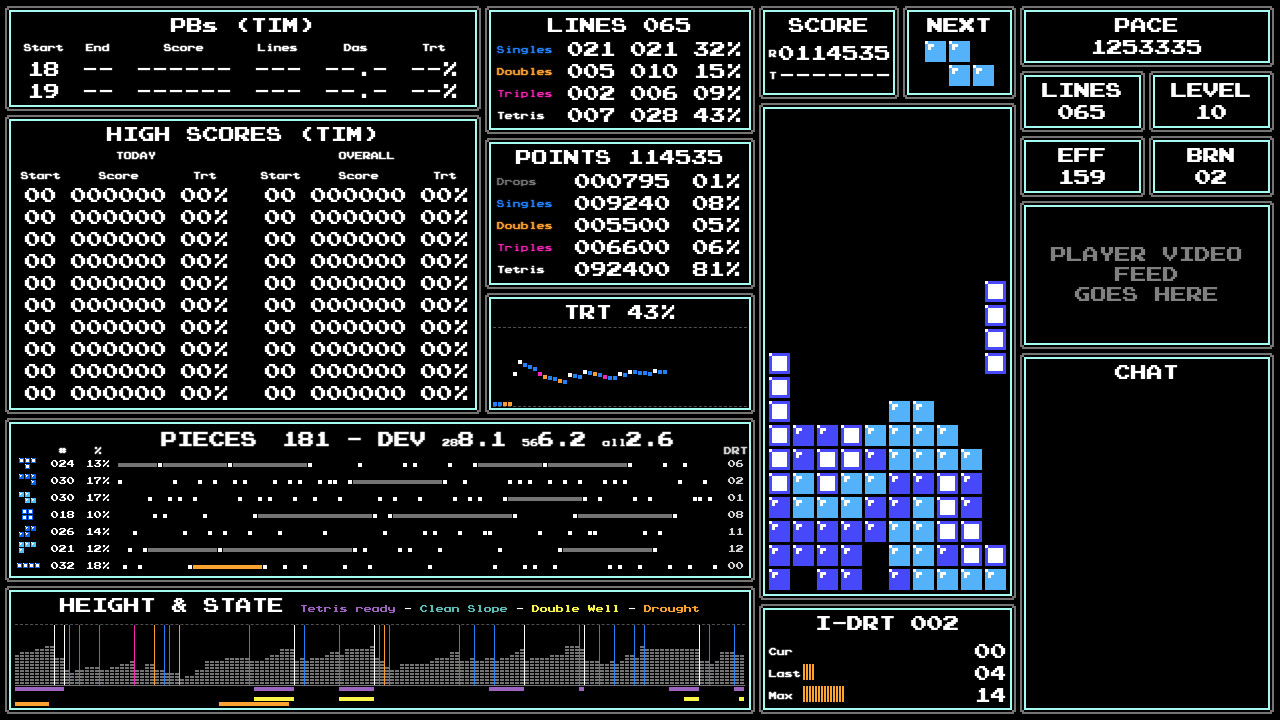Click the TRT 43% graph
Image resolution: width=1280 pixels, height=720 pixels.
pos(619,365)
